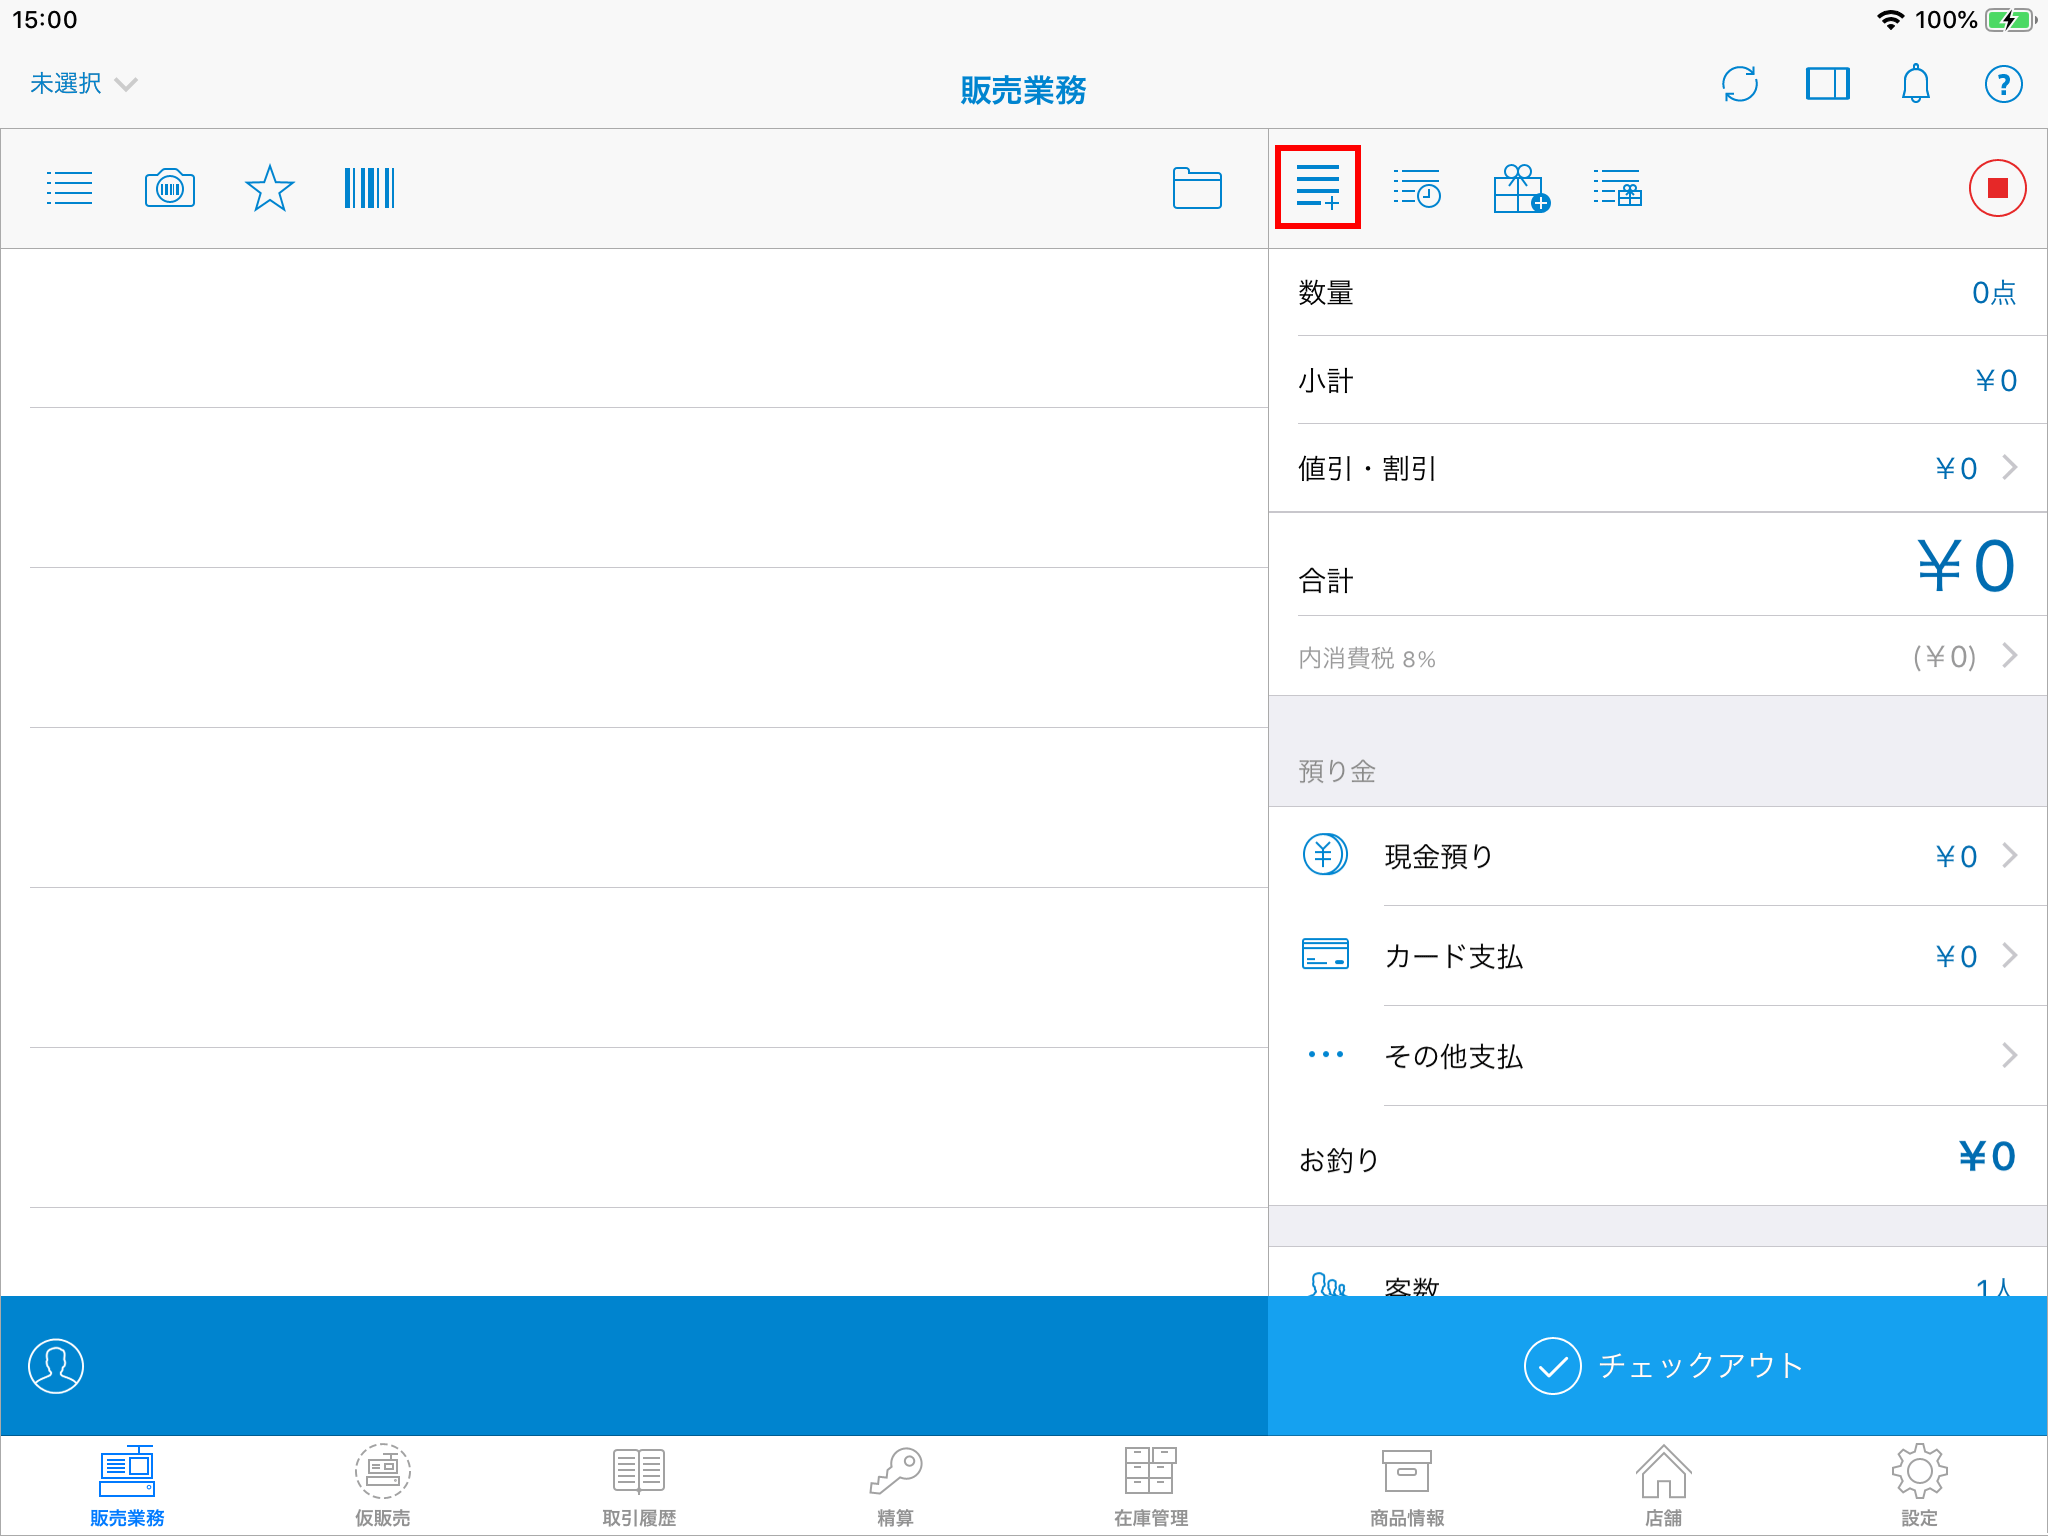Open the カード支払 payment row
2048x1536 pixels.
pos(1657,956)
